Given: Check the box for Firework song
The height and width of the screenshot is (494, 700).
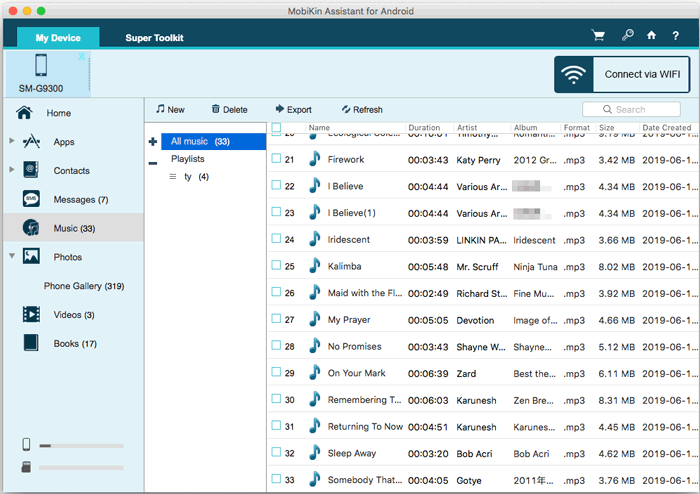Looking at the screenshot, I should coord(276,158).
